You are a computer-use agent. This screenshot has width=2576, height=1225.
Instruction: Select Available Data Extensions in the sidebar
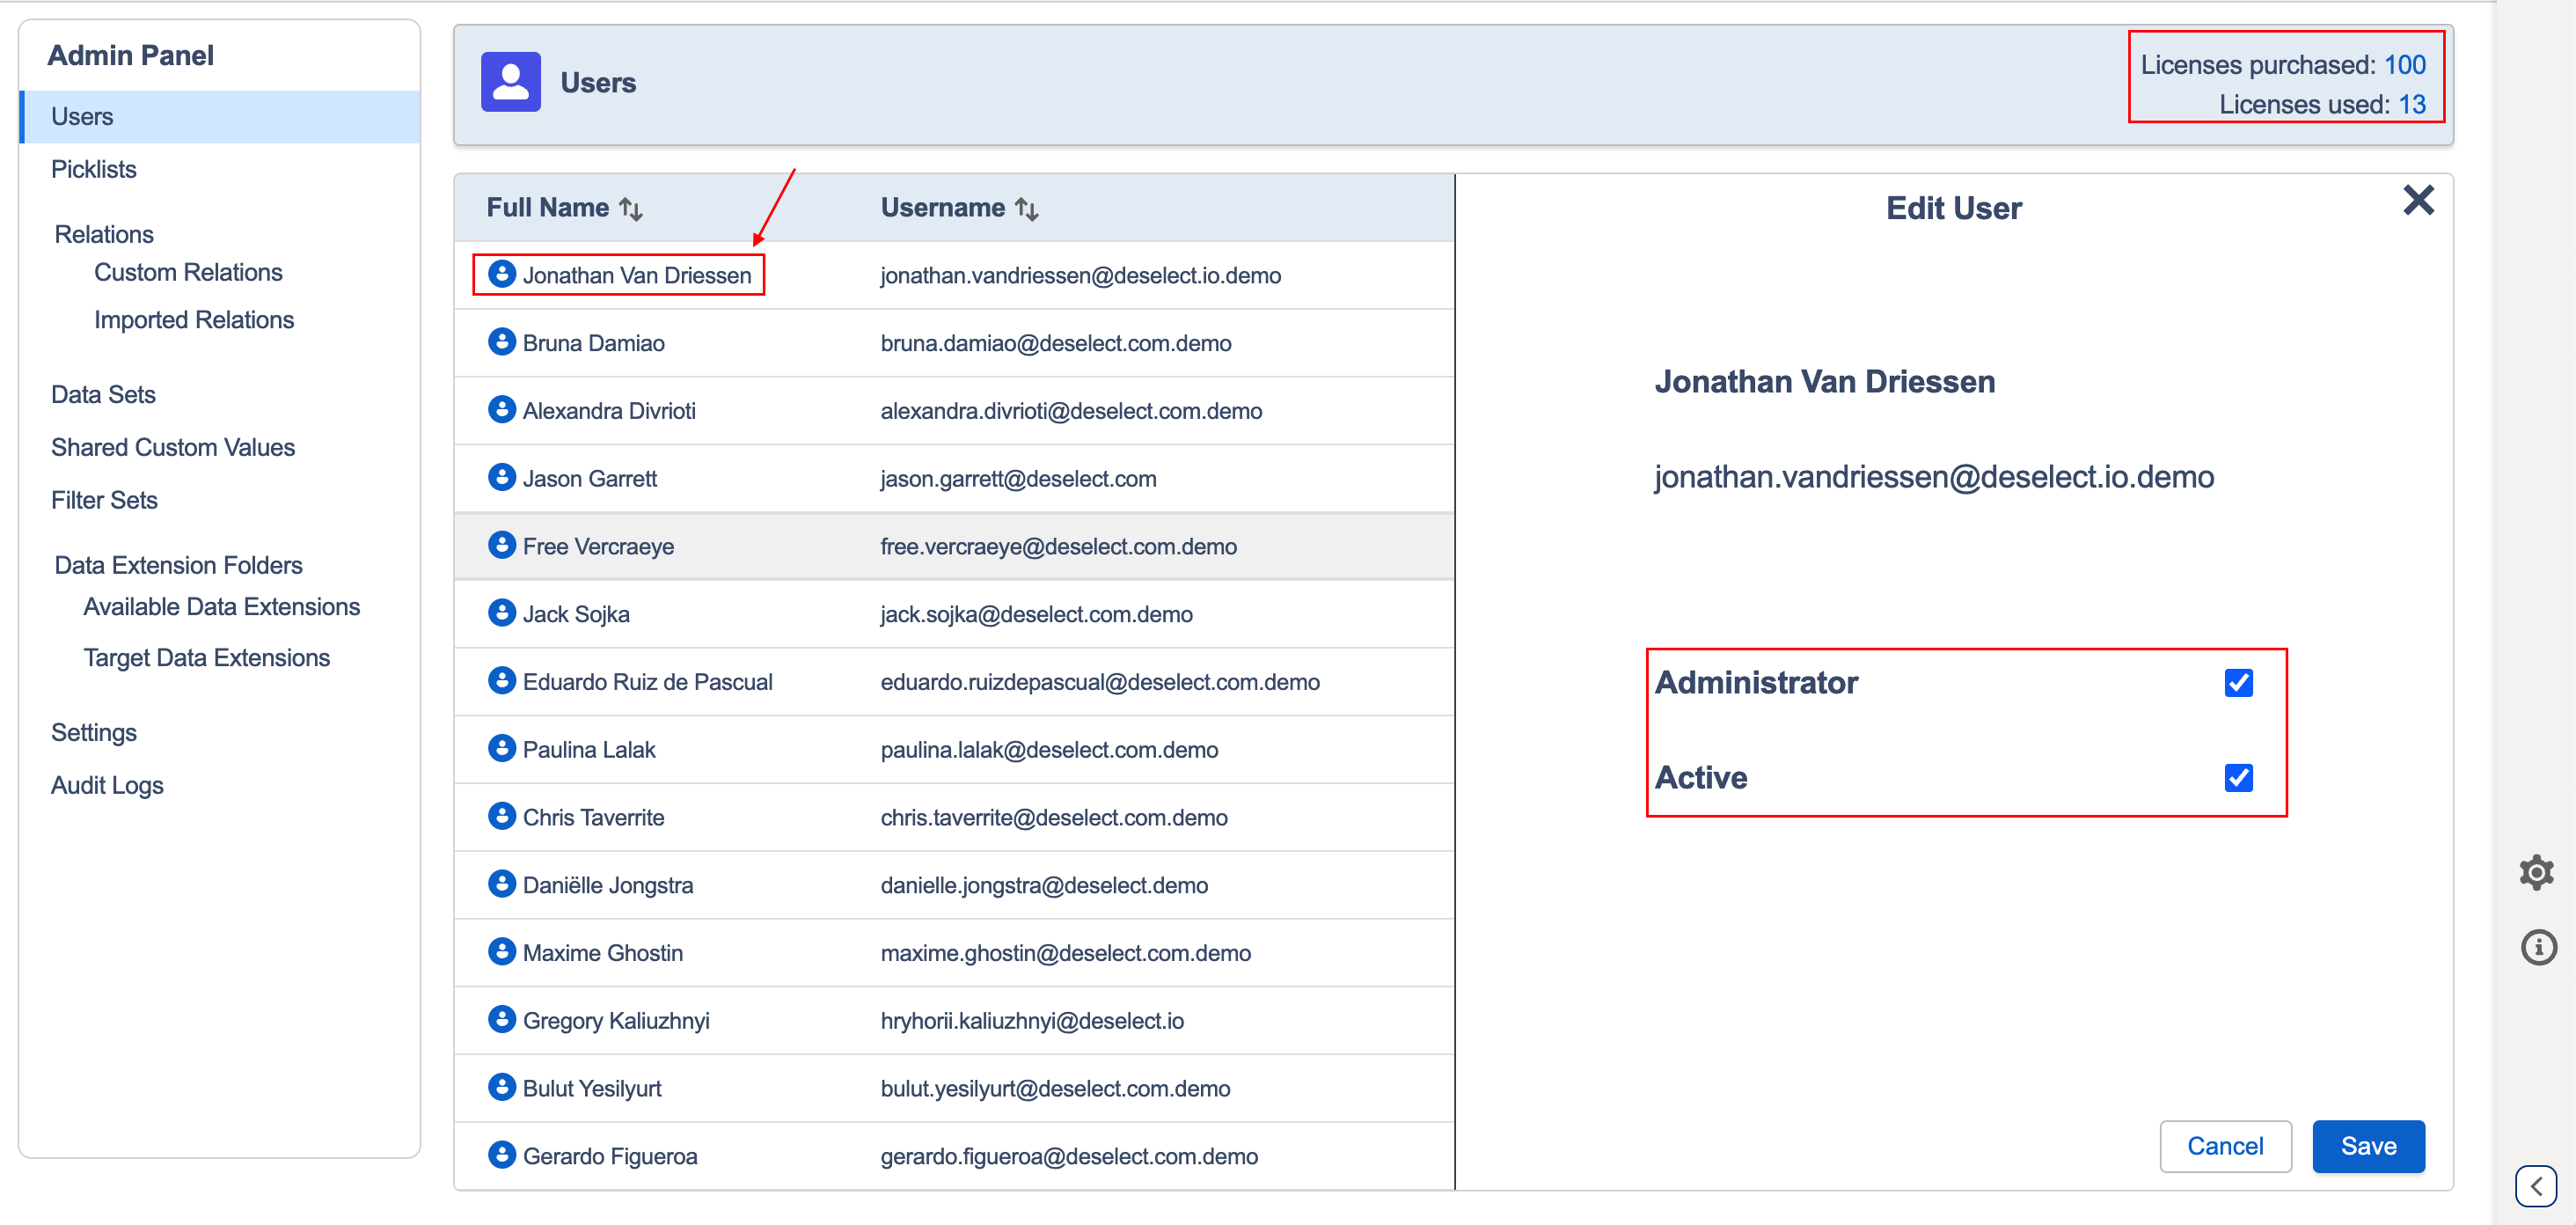point(222,607)
